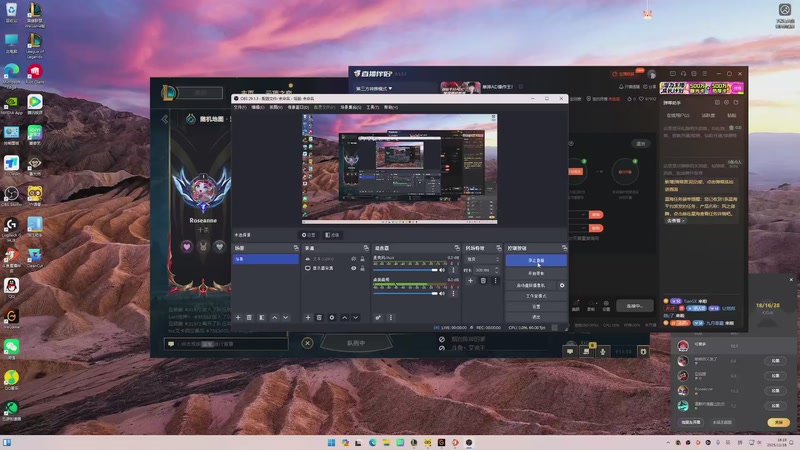This screenshot has height=450, width=800.
Task: Add a new scene in OBS
Action: (x=237, y=317)
